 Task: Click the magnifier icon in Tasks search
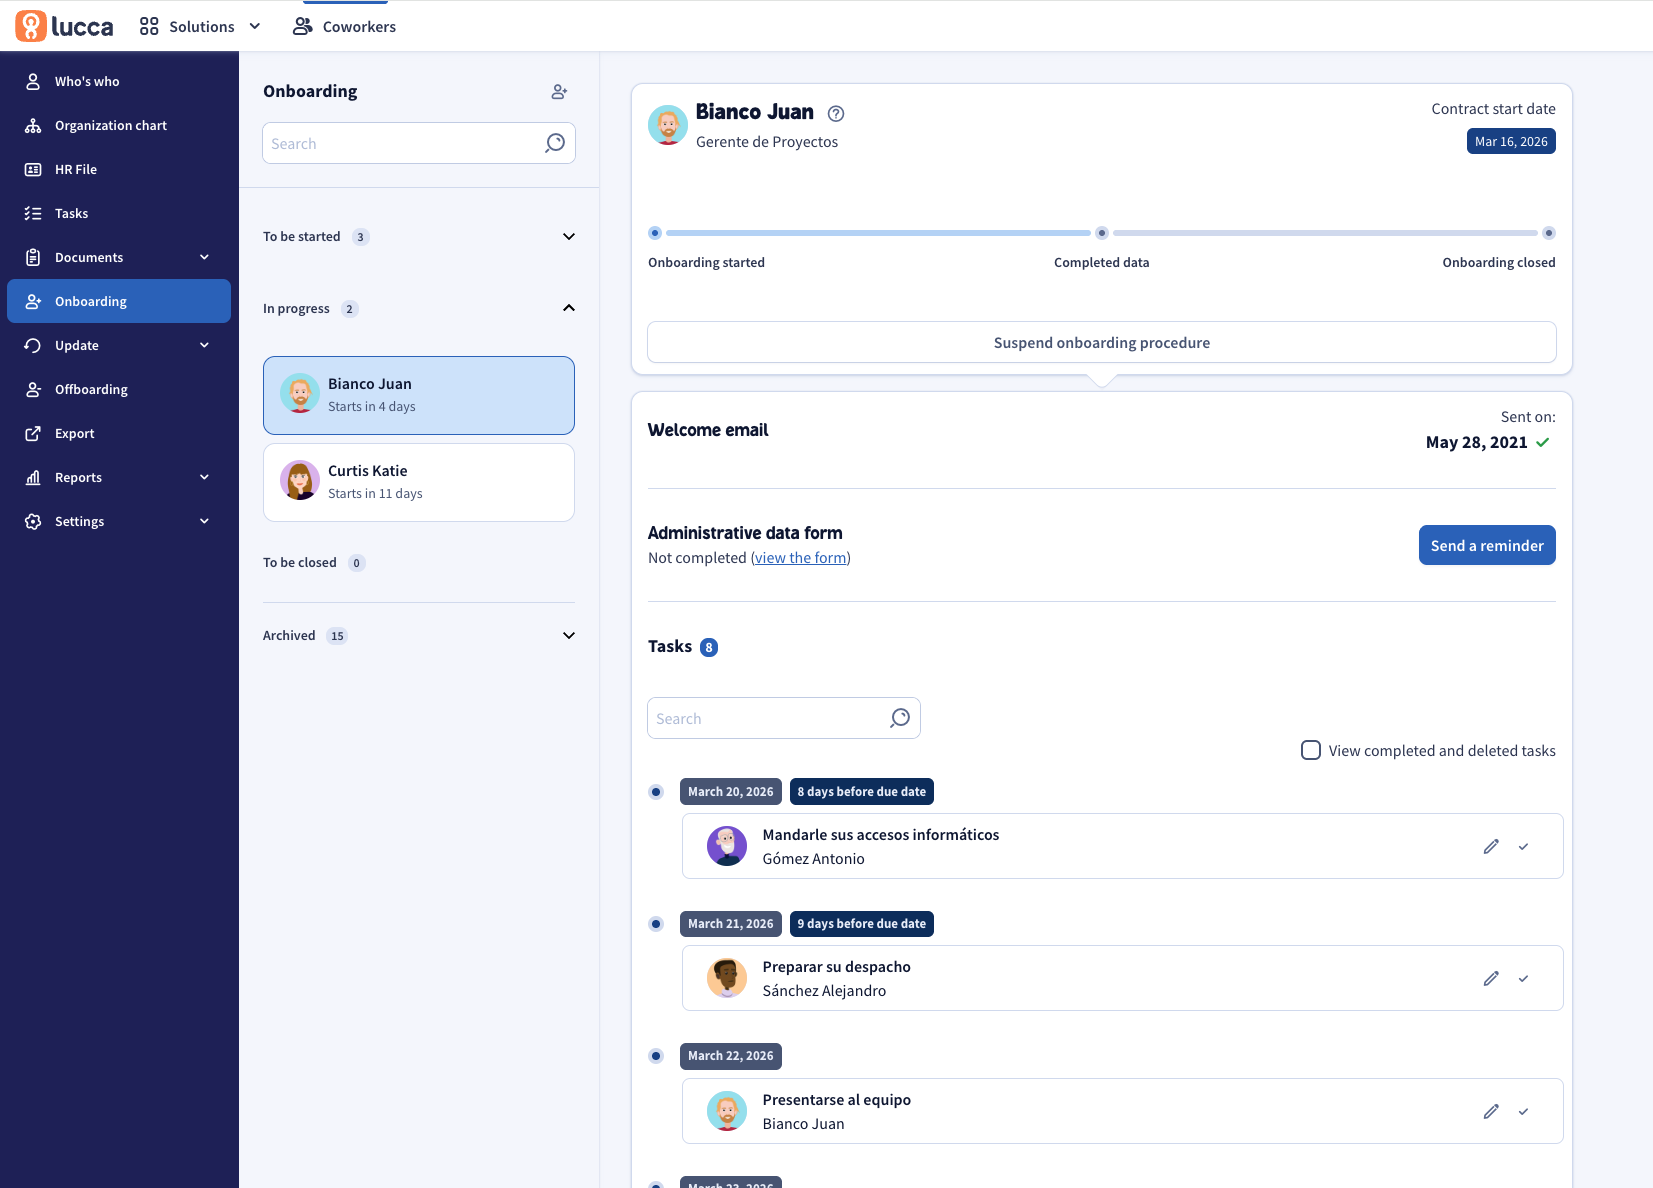point(900,718)
